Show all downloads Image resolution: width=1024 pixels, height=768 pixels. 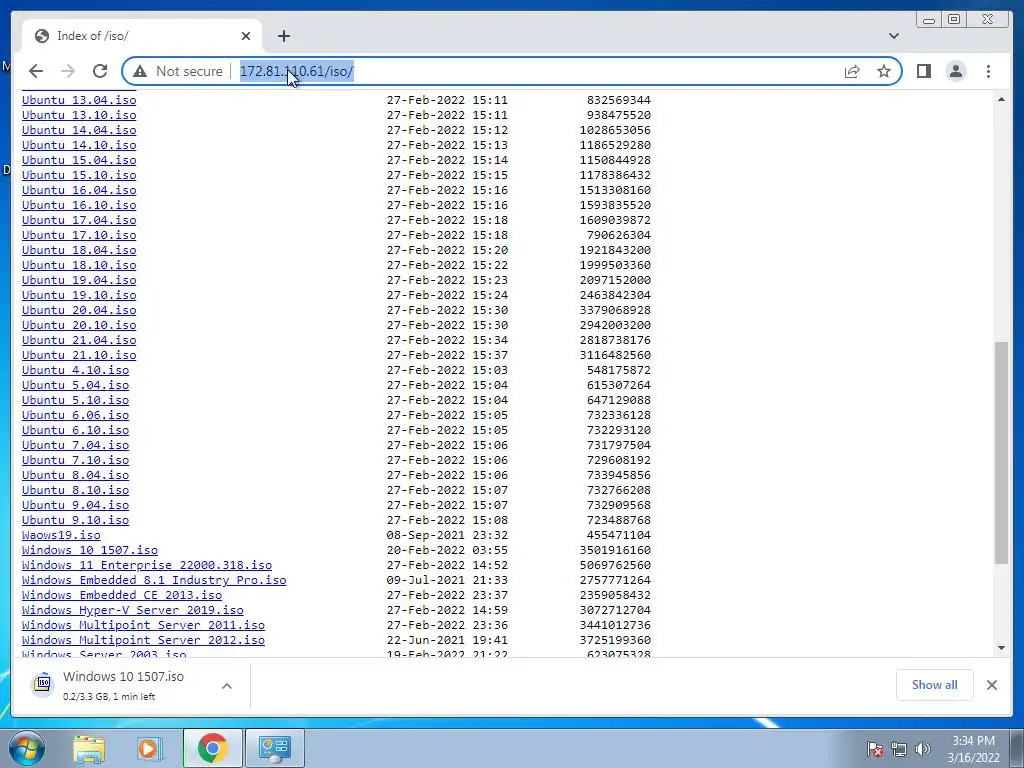935,684
